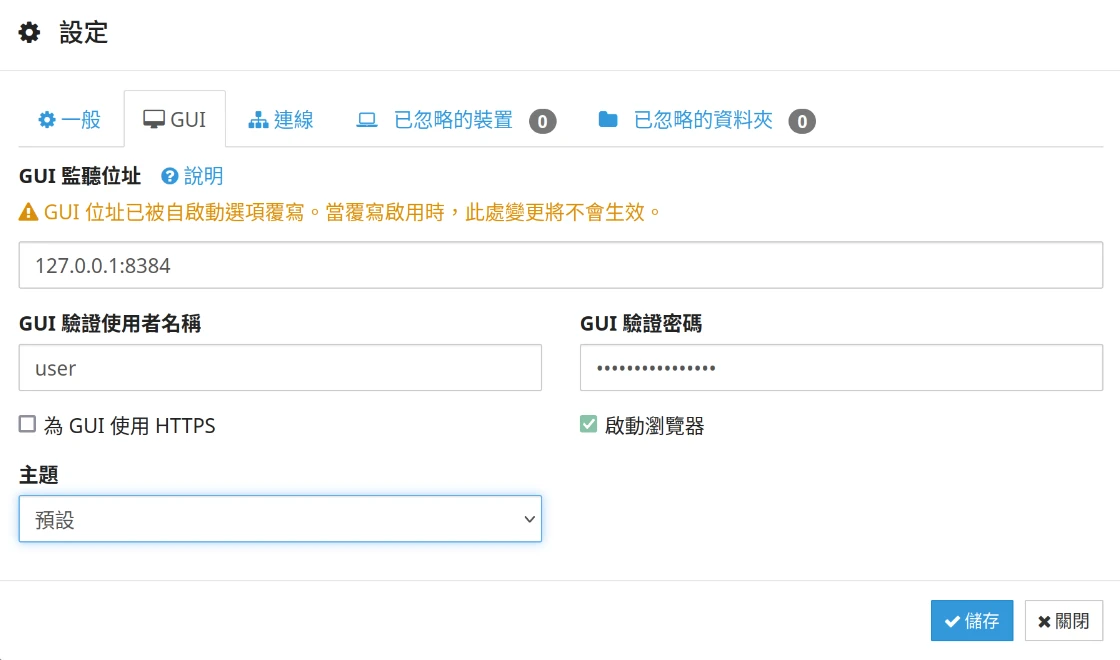Open the 已忽略的裝置 tab

[x=453, y=121]
